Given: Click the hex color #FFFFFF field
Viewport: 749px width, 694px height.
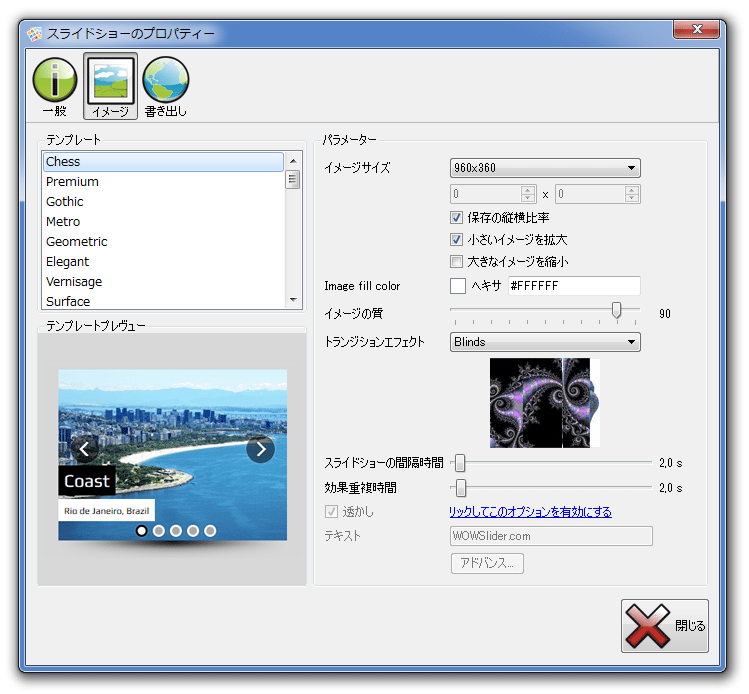Looking at the screenshot, I should click(574, 286).
